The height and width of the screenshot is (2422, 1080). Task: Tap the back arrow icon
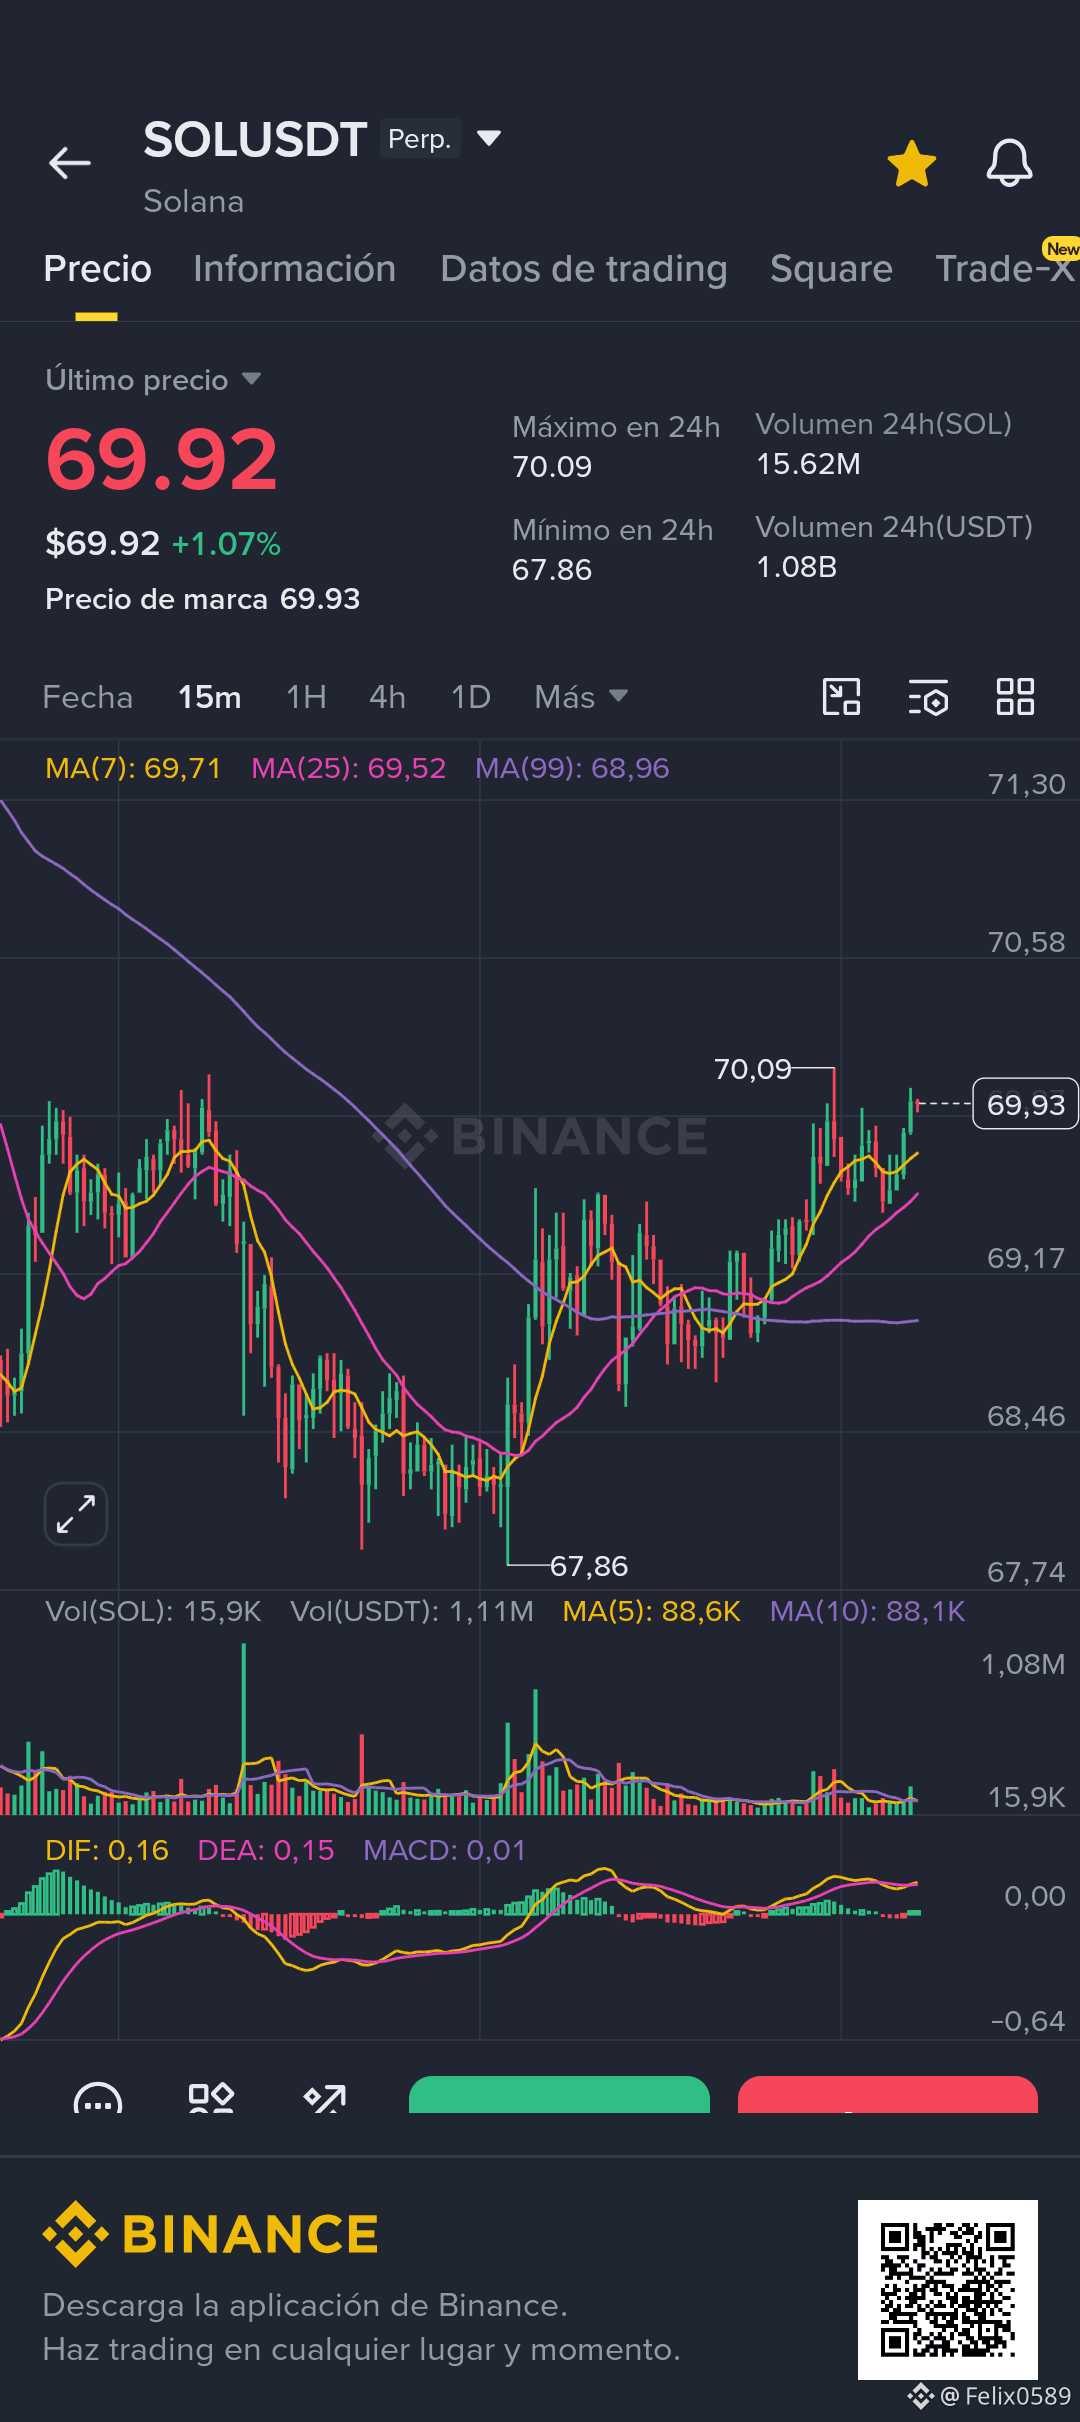(70, 162)
